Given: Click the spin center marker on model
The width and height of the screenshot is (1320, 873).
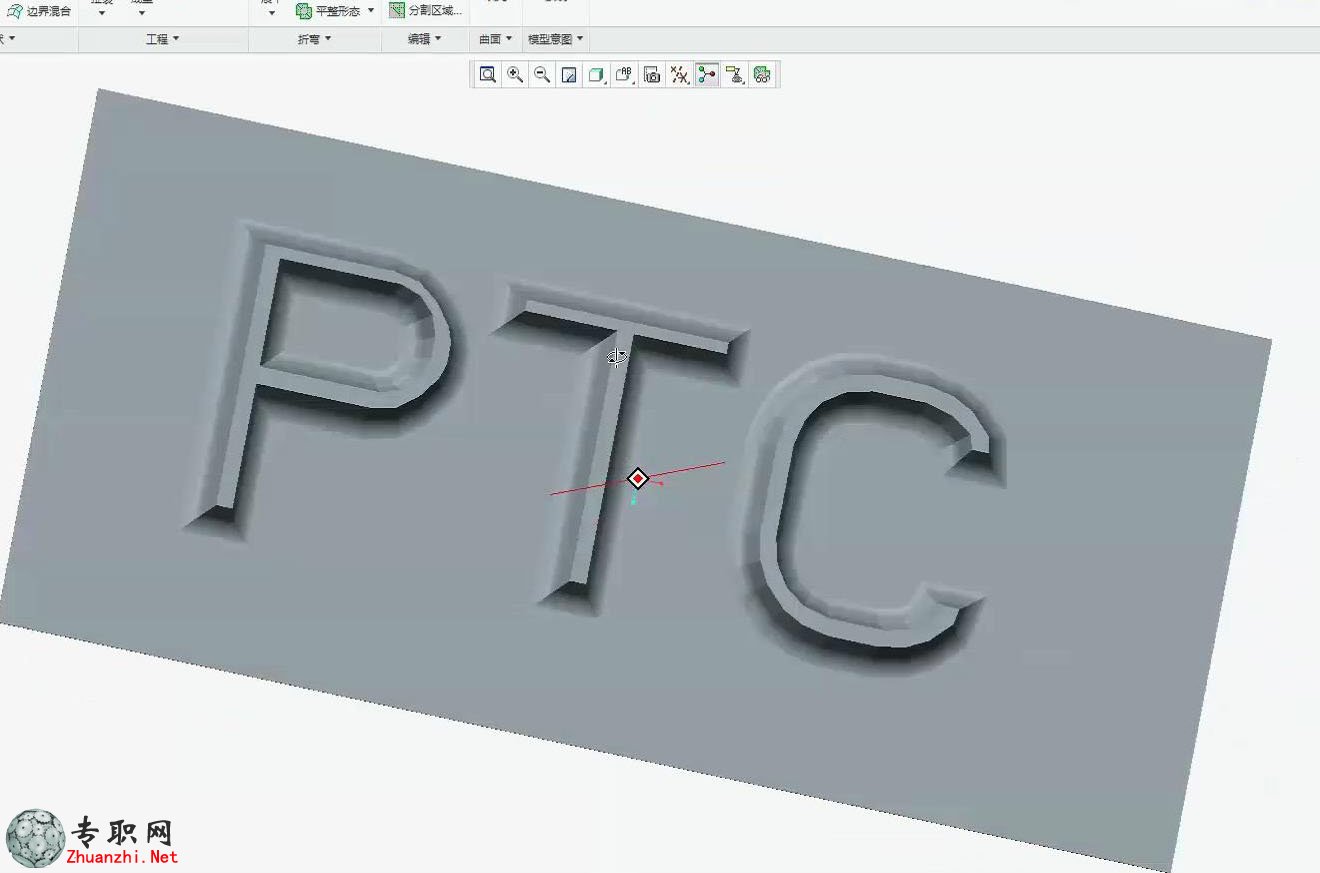Looking at the screenshot, I should pyautogui.click(x=638, y=479).
